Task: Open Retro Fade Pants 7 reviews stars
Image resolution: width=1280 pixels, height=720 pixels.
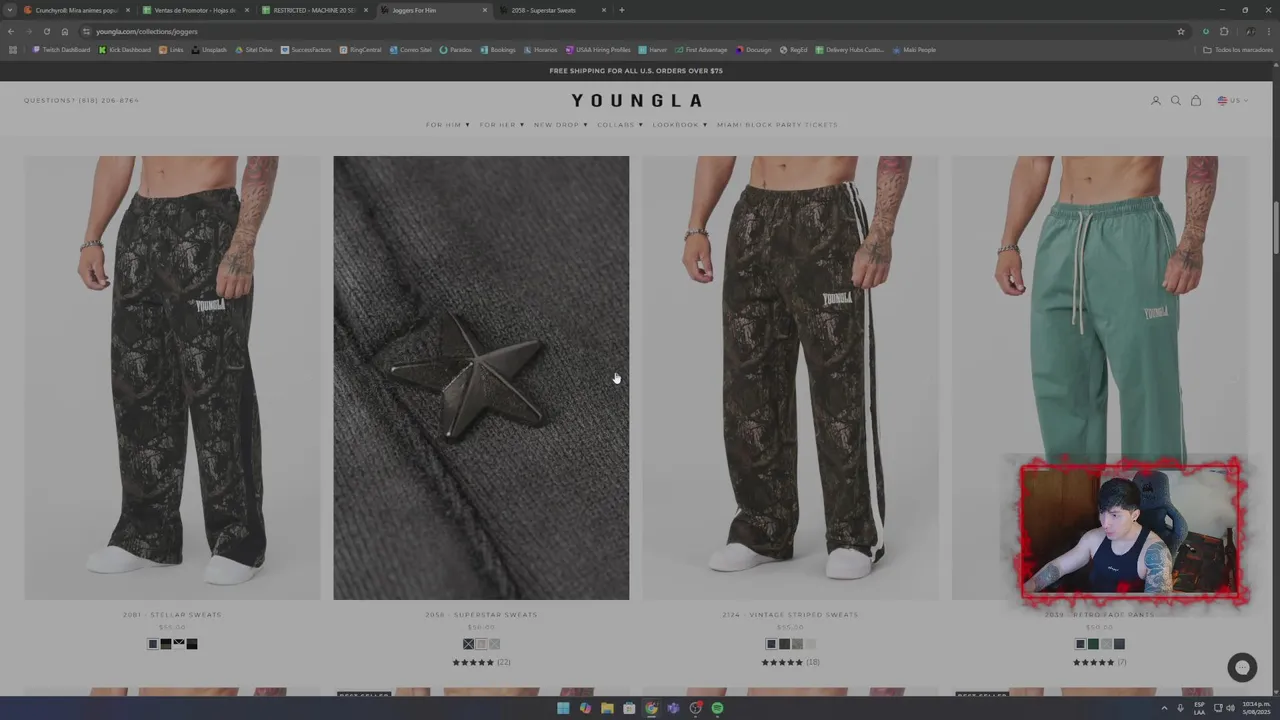Action: pos(1099,662)
